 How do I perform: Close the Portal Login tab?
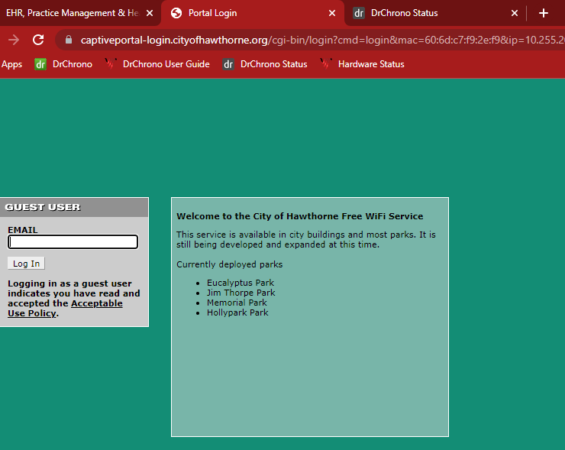332,13
